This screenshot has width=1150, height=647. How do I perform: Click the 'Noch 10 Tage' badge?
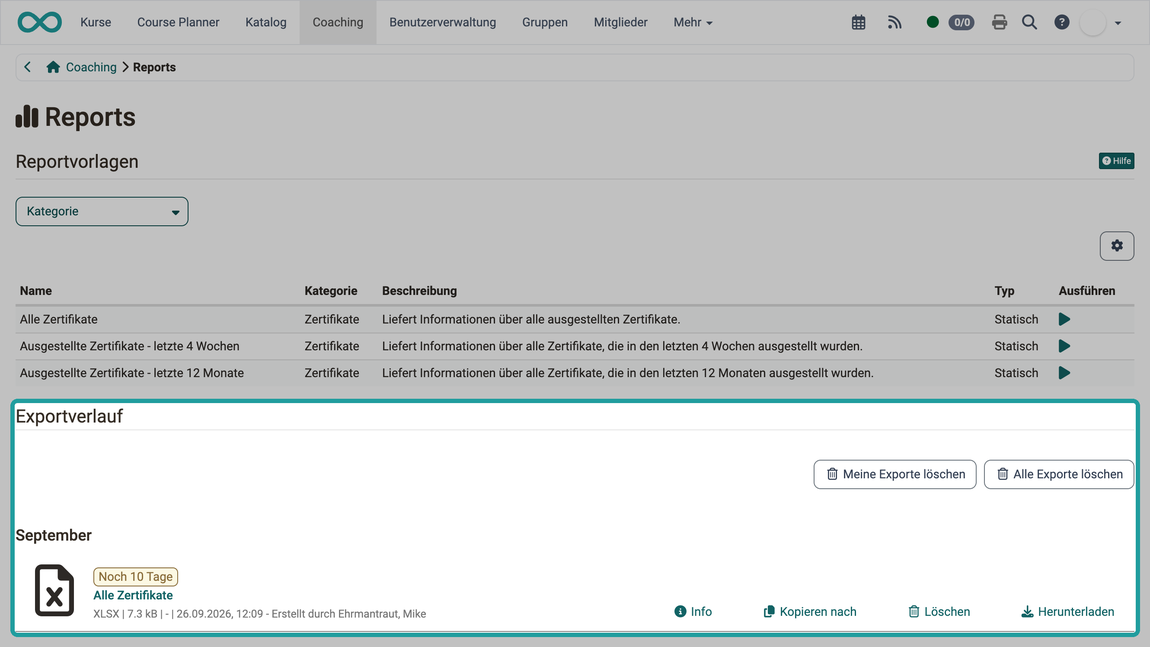(x=136, y=577)
